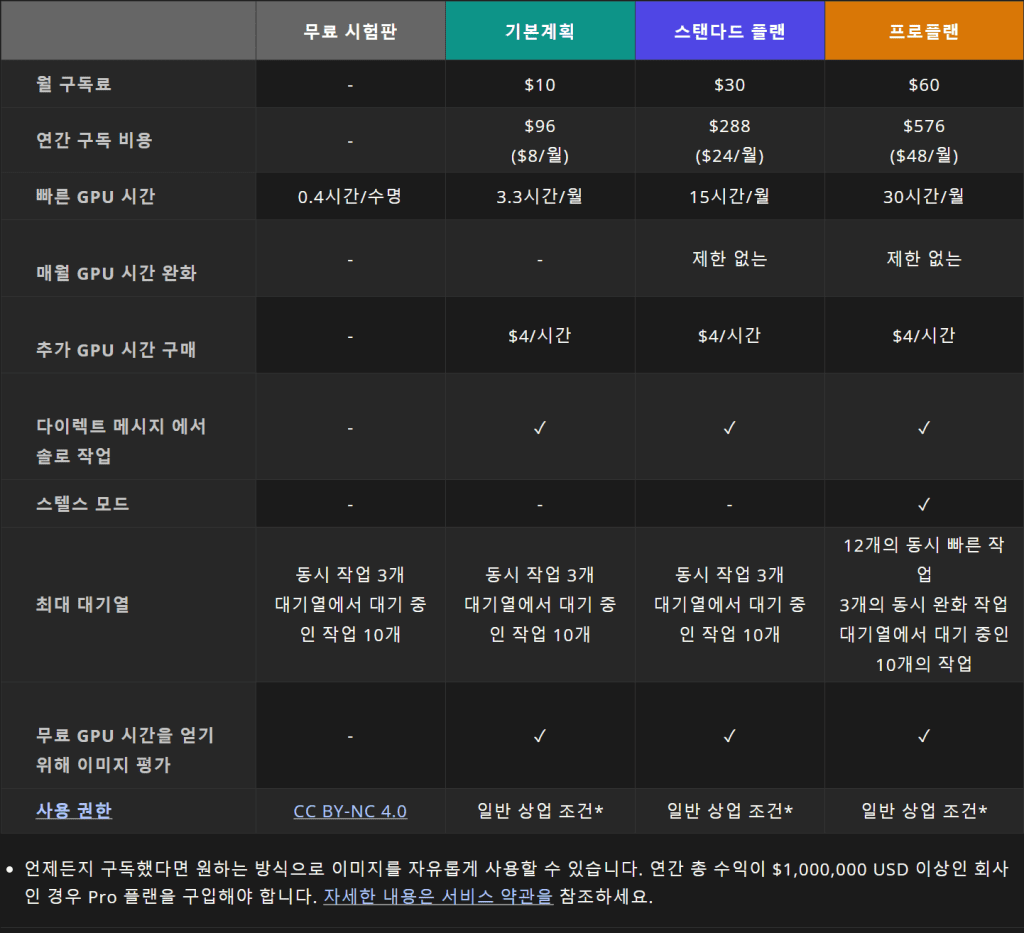Viewport: 1024px width, 933px height.
Task: Click the 프로플랜 checkmark in 이미지 평가 row
Action: click(924, 736)
